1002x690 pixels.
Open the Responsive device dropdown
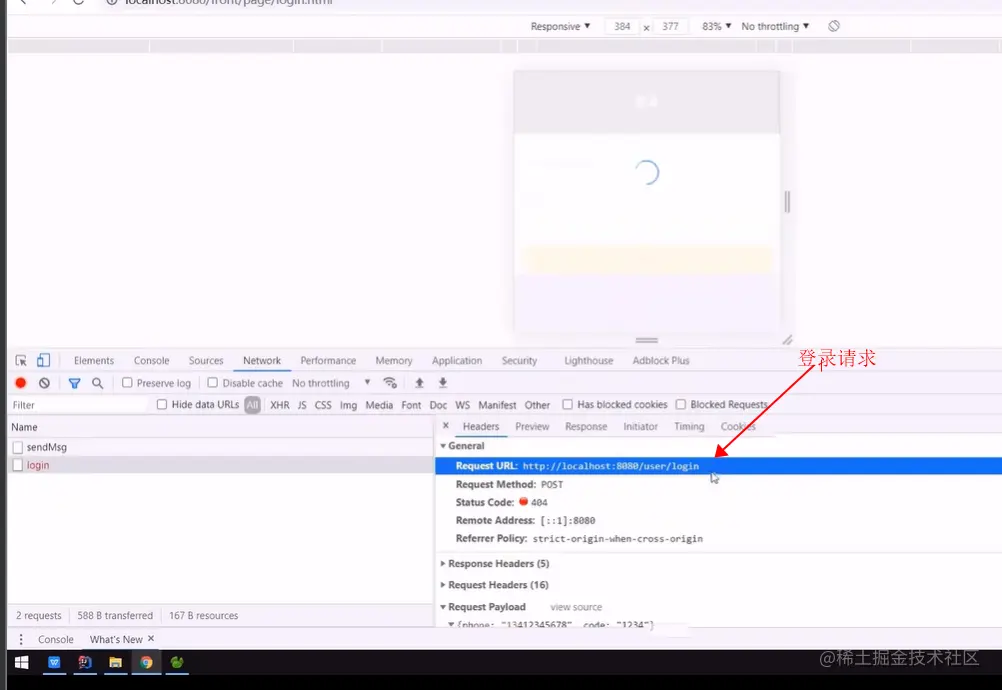coord(560,26)
